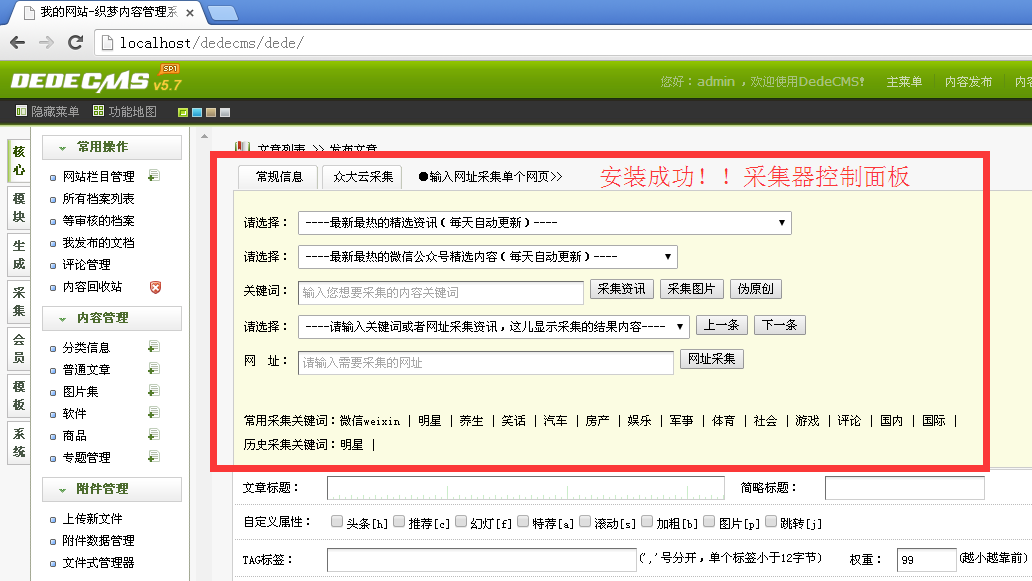Click the add icon next to 分类信息
Image resolution: width=1032 pixels, height=581 pixels.
point(153,347)
